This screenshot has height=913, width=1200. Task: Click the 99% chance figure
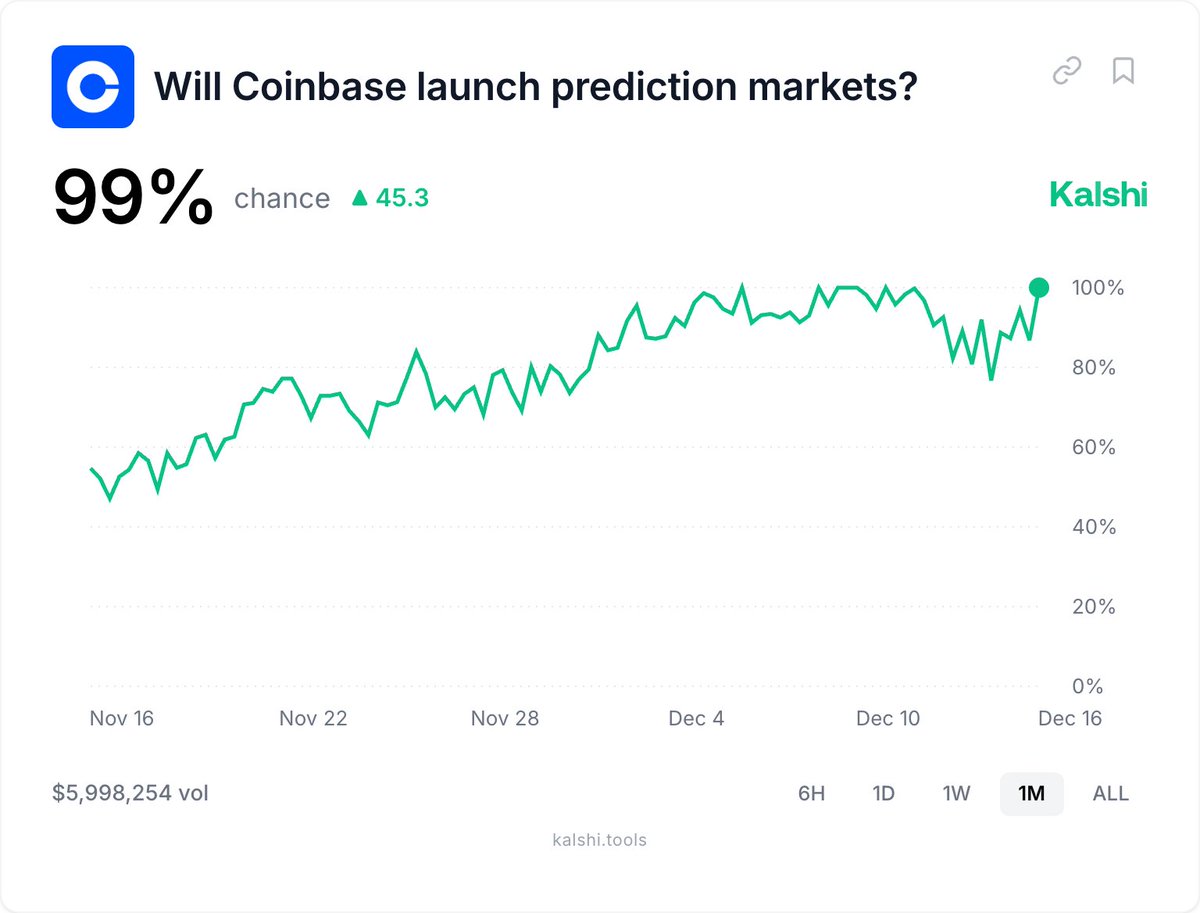tap(133, 198)
